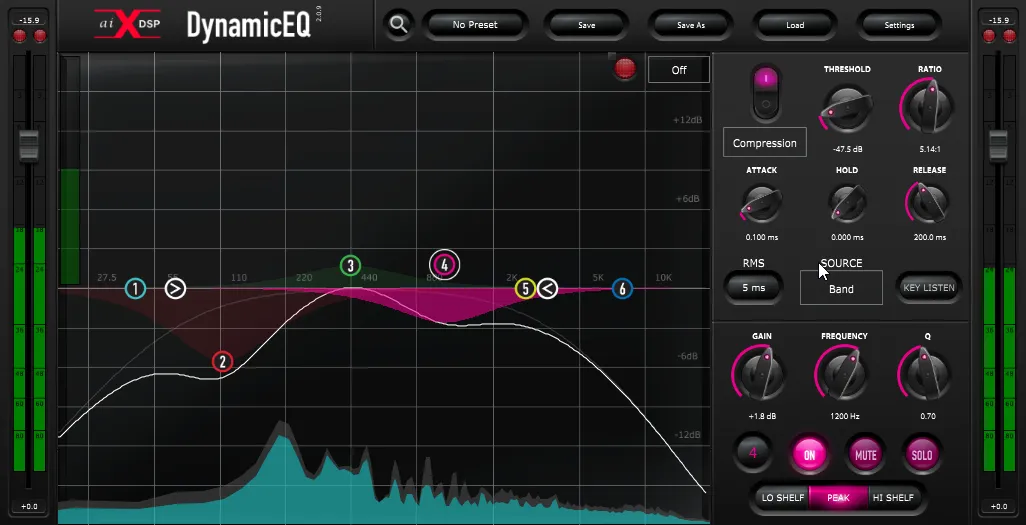Open the No Preset selector

click(x=475, y=25)
